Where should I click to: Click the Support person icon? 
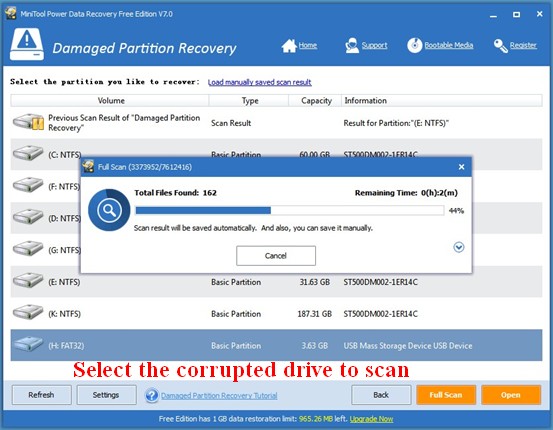pyautogui.click(x=352, y=46)
